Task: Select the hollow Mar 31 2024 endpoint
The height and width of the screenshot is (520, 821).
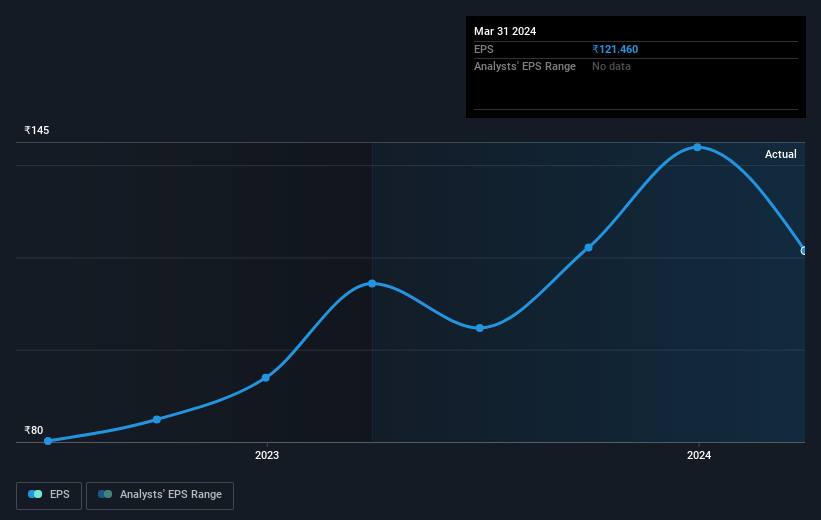Action: pyautogui.click(x=804, y=251)
